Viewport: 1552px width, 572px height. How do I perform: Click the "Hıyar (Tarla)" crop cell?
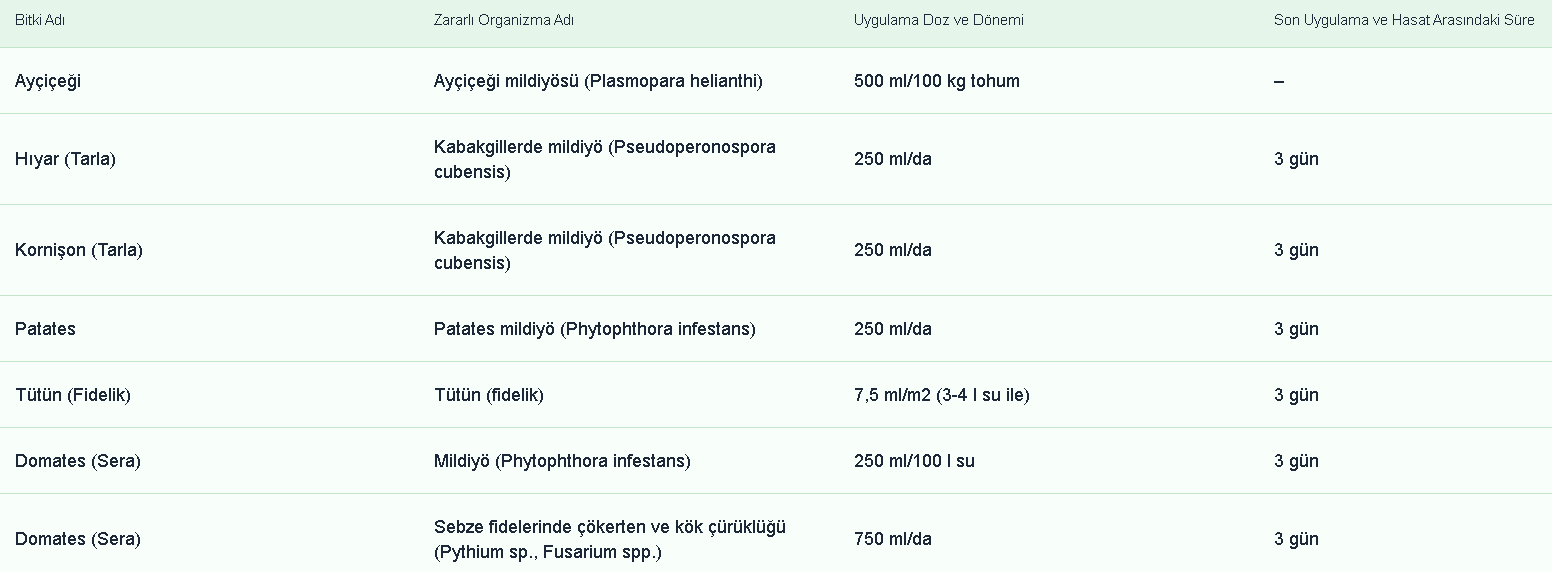pos(65,159)
